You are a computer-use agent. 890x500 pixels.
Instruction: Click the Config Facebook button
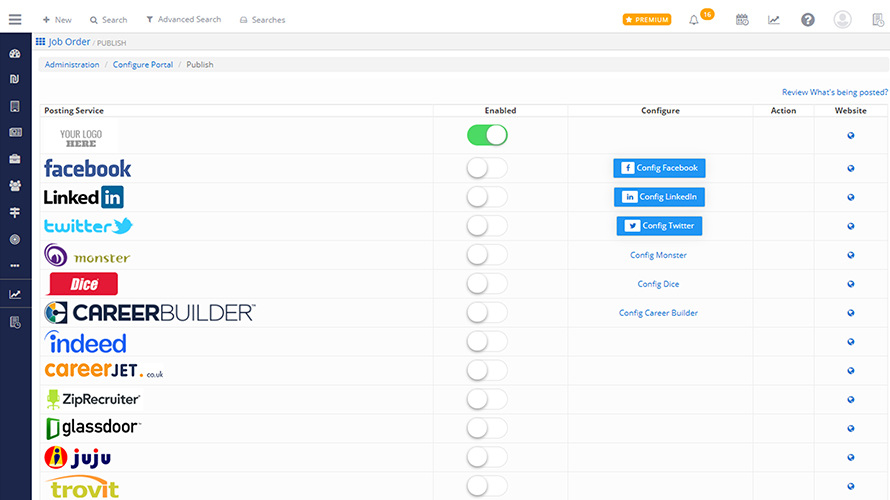click(x=660, y=168)
